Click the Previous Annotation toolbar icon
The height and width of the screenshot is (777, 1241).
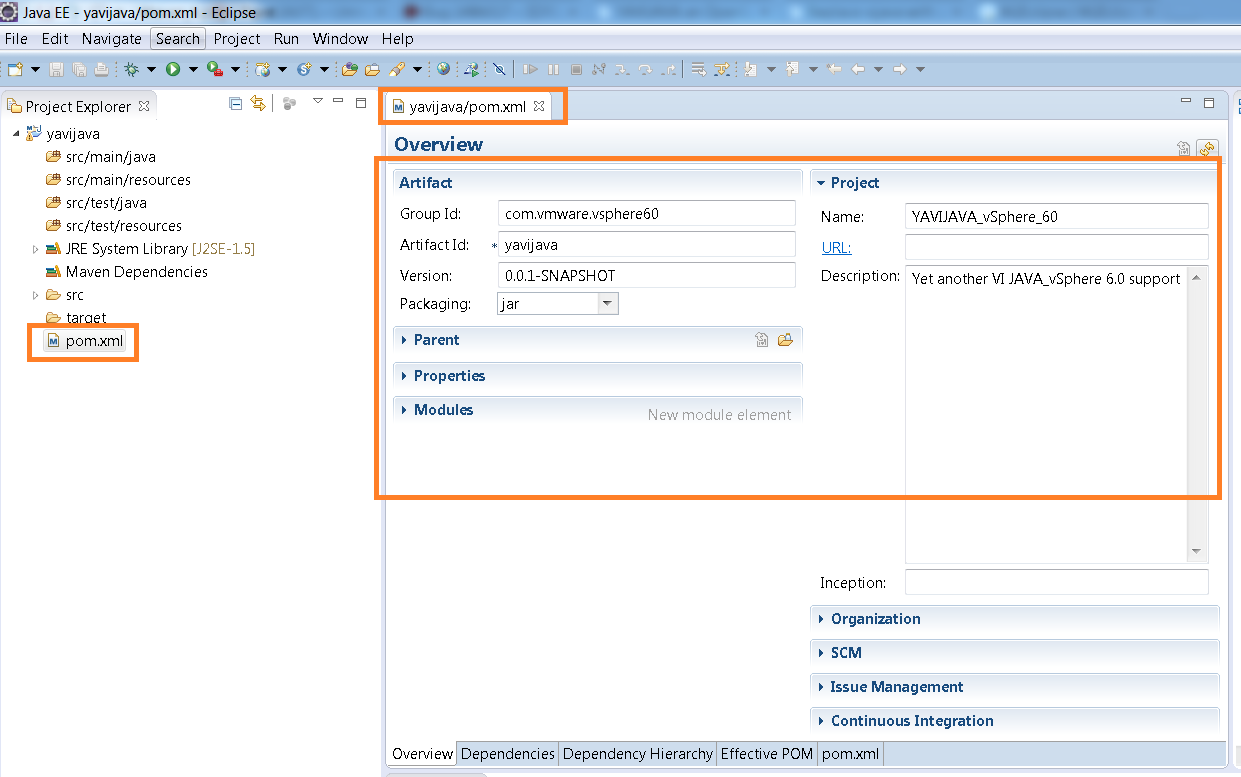pyautogui.click(x=791, y=69)
